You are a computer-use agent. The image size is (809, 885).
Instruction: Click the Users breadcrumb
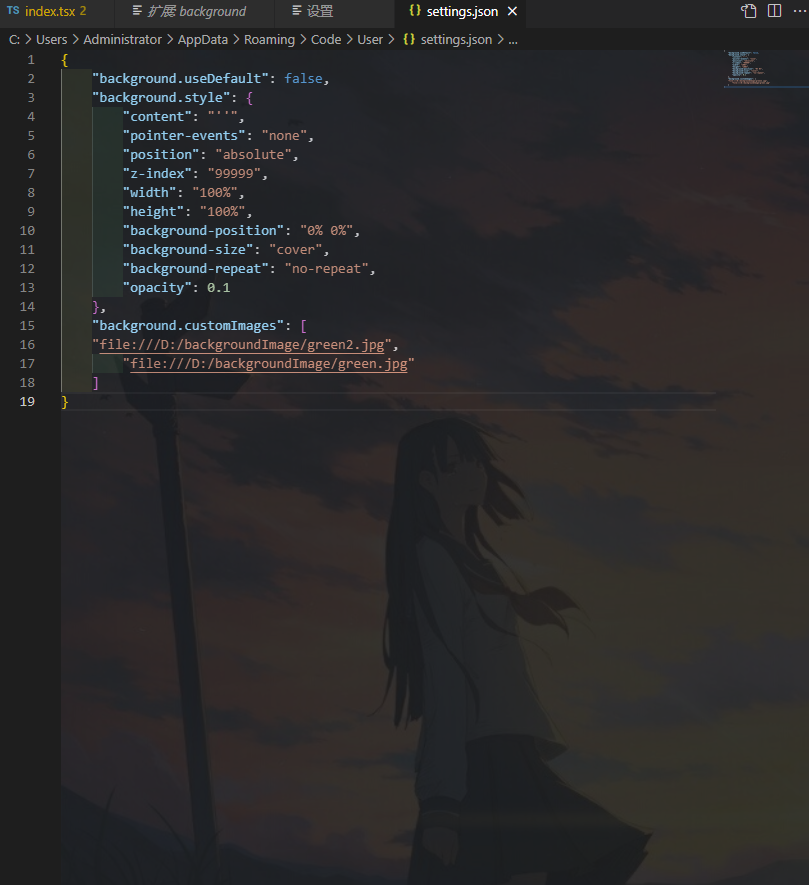(x=51, y=40)
